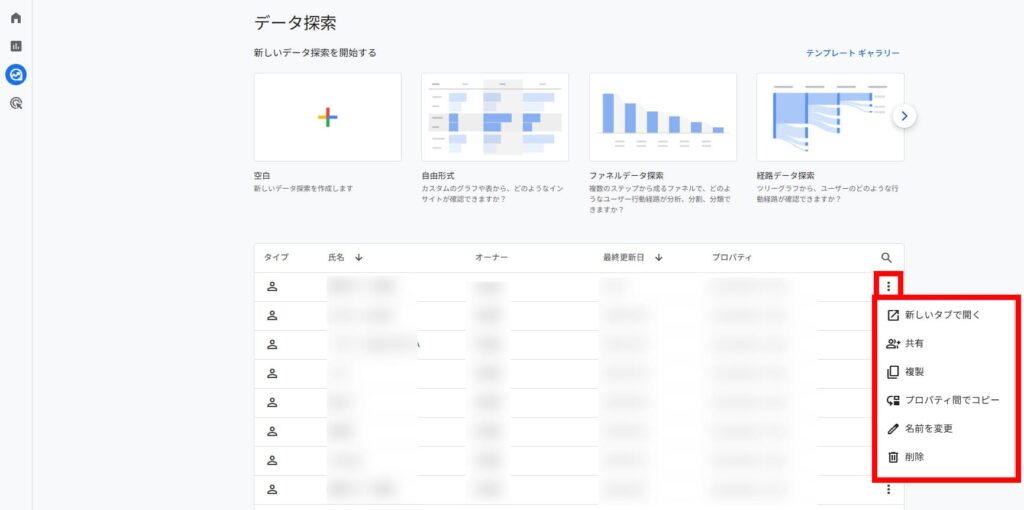1024x510 pixels.
Task: Create a blank 空白 exploration
Action: point(327,117)
